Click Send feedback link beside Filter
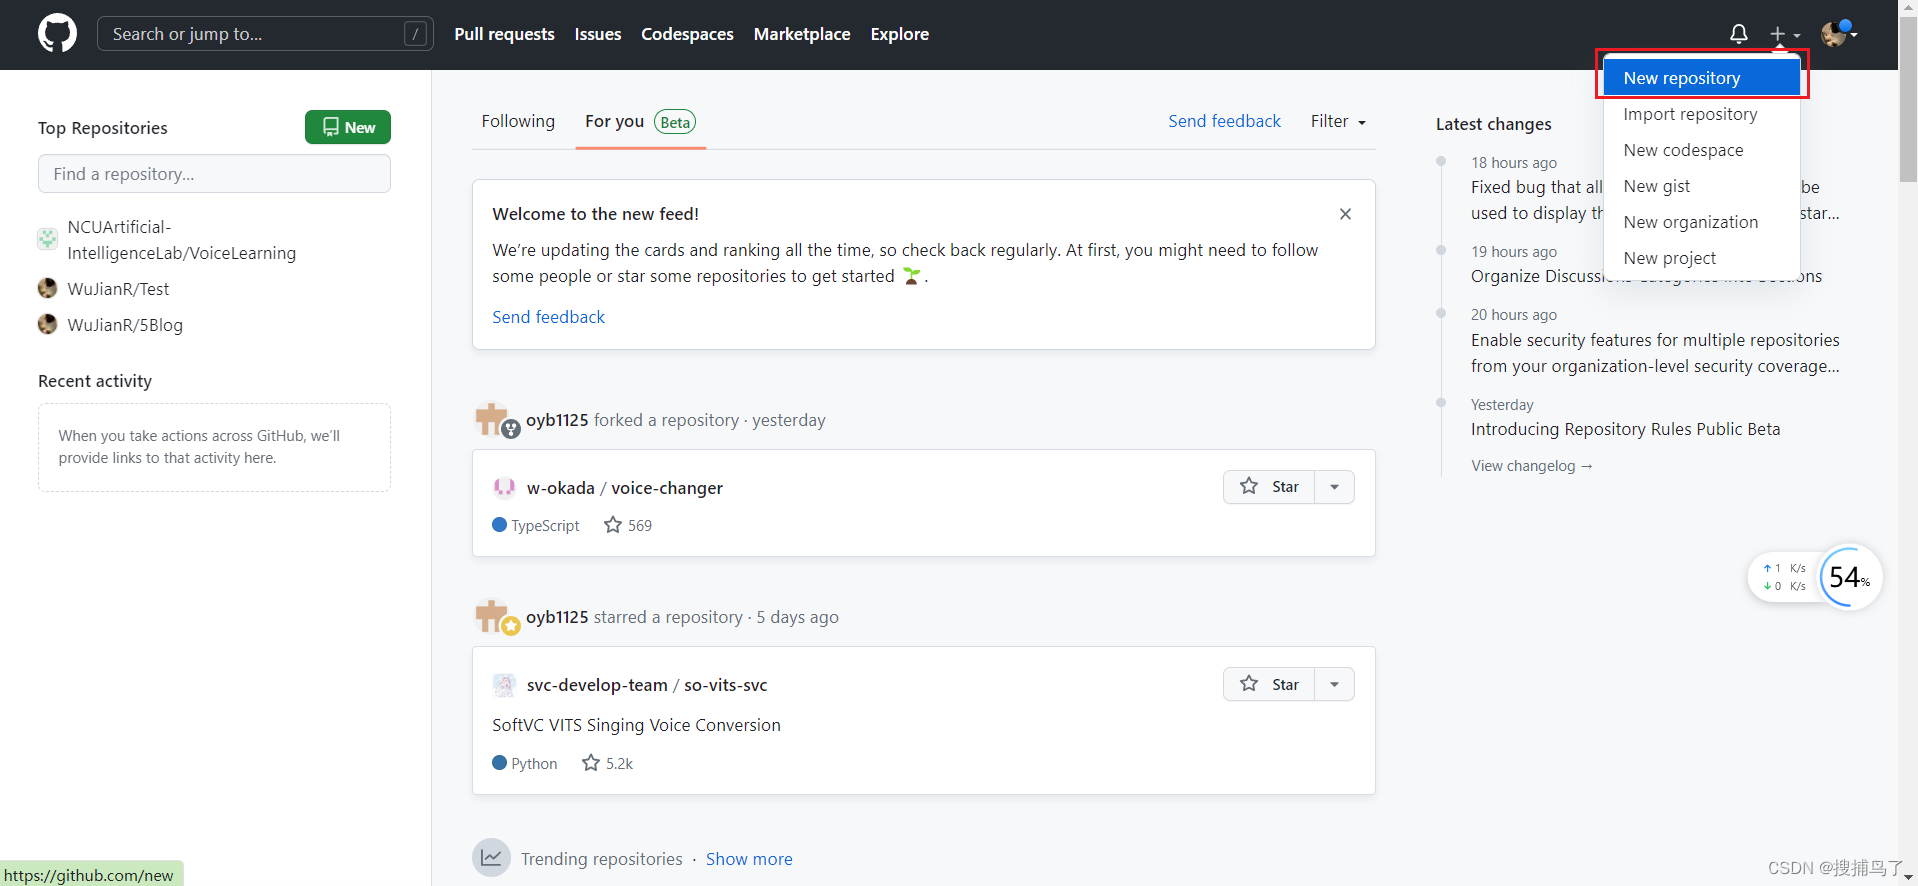Image resolution: width=1918 pixels, height=886 pixels. pos(1224,121)
